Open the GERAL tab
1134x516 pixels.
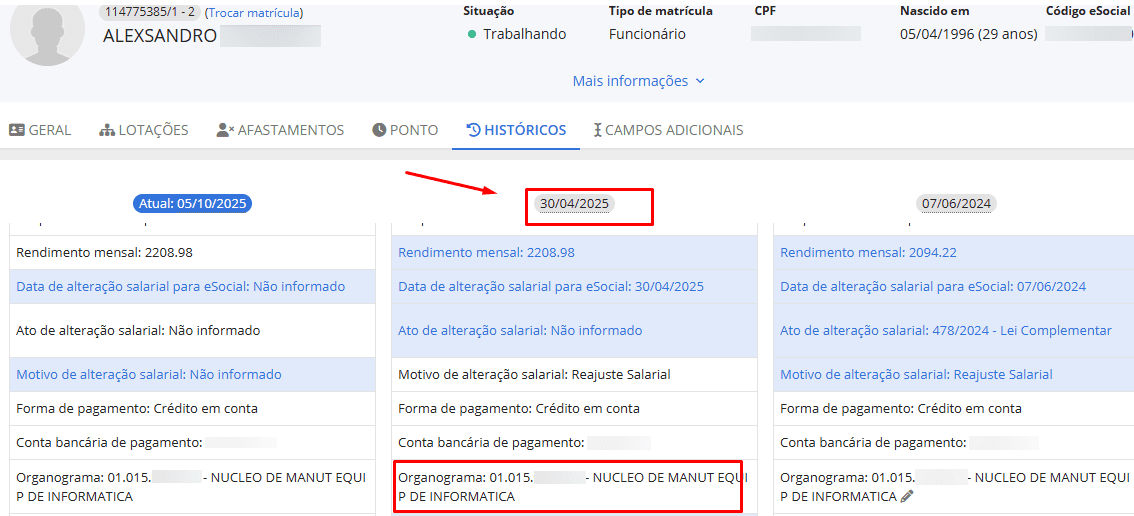[x=40, y=130]
